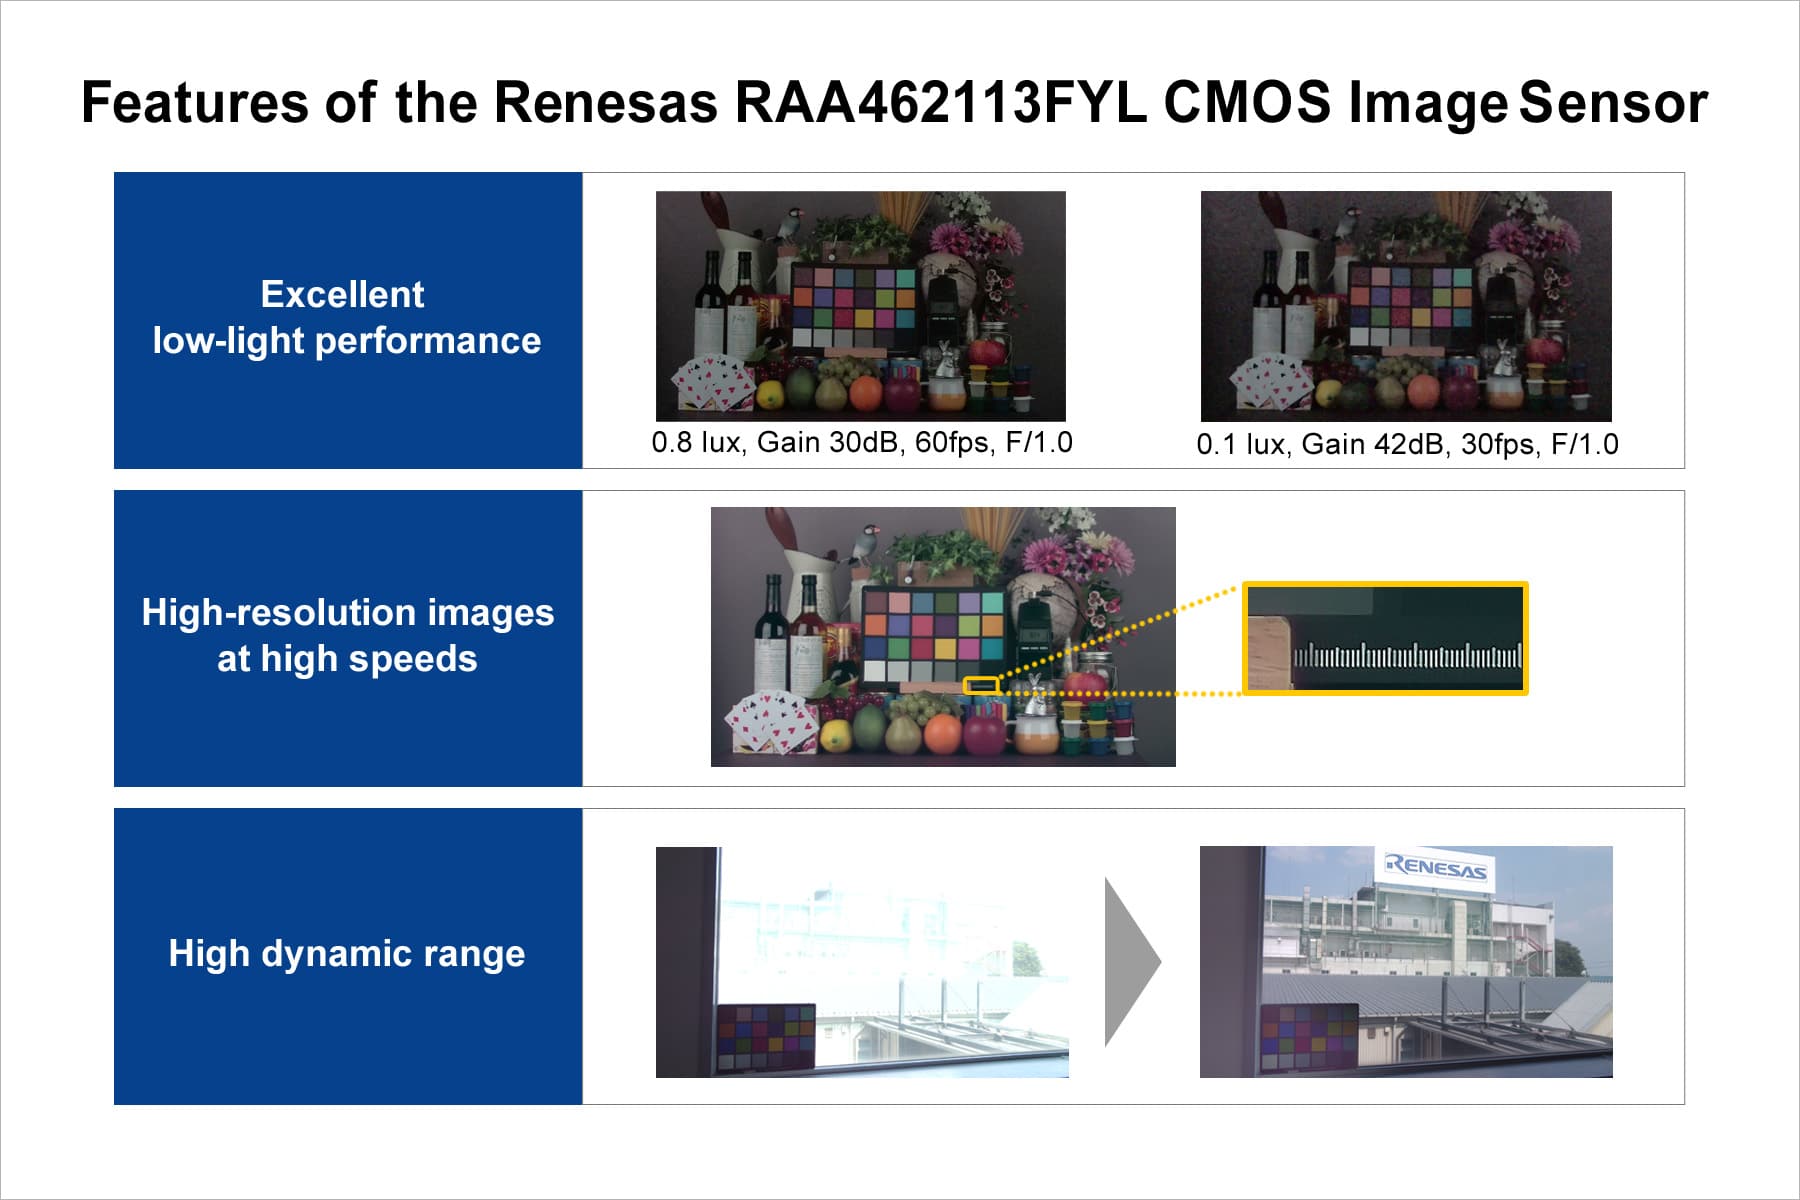1800x1200 pixels.
Task: Click the Renesas logo sign on the building
Action: [1435, 866]
